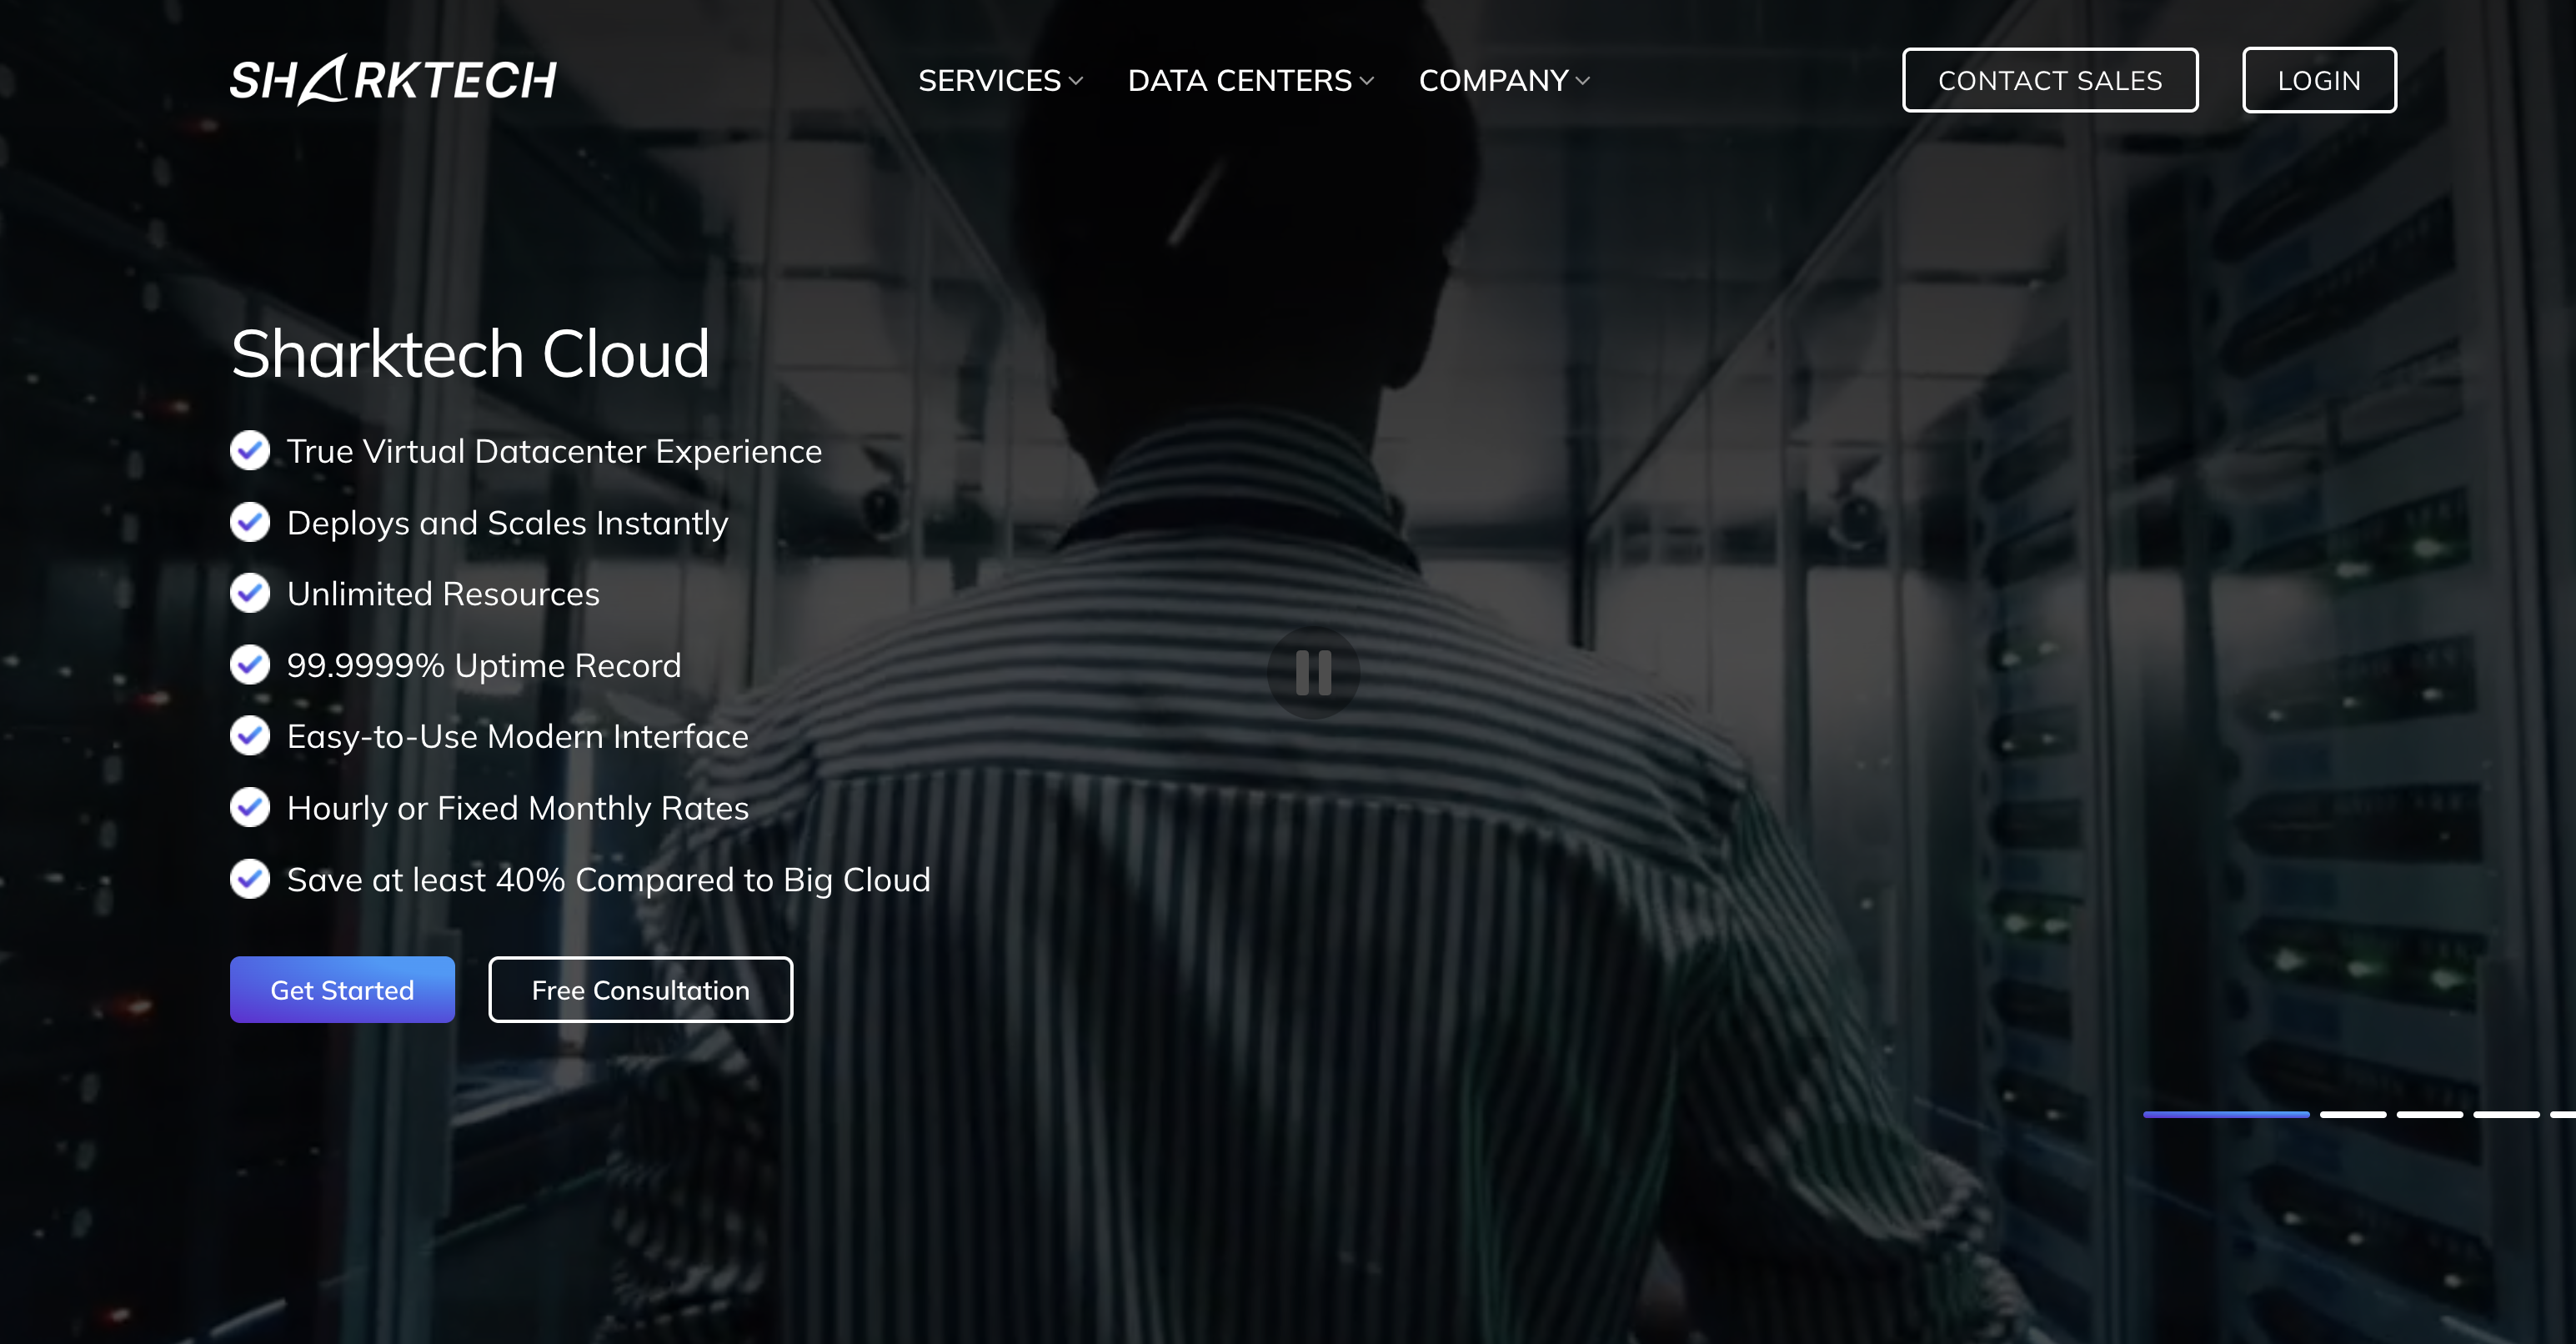The image size is (2576, 1344).
Task: Expand the Data Centers chevron arrow
Action: [1367, 81]
